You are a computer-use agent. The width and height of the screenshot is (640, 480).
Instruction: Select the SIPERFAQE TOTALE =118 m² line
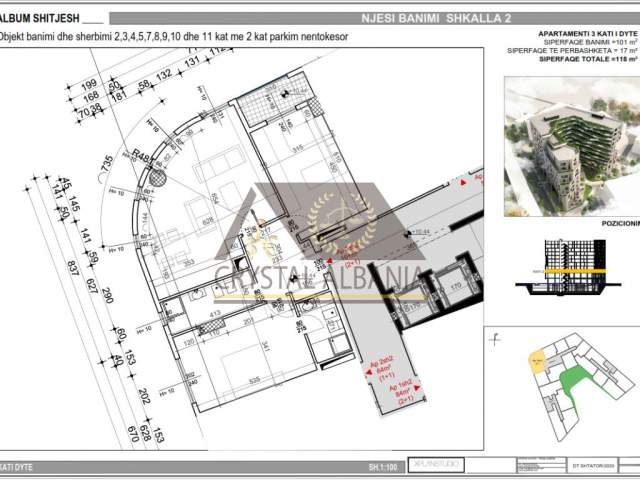tap(588, 59)
